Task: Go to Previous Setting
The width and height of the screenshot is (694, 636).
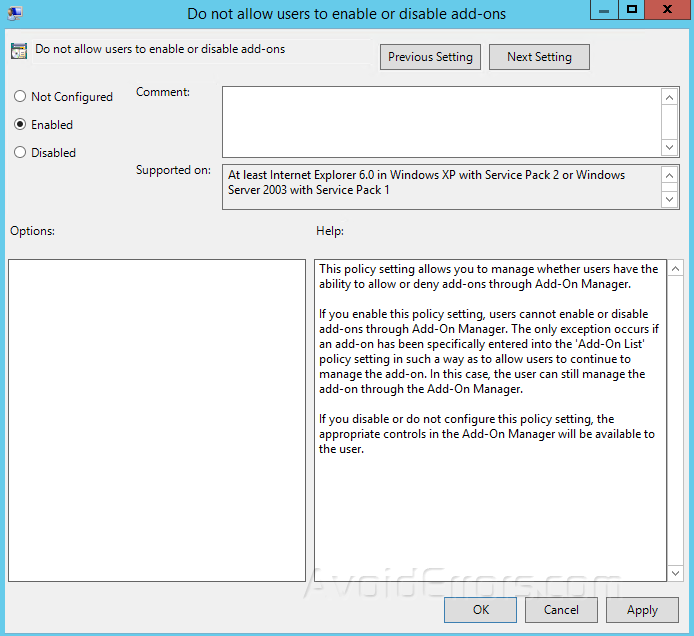Action: point(430,57)
